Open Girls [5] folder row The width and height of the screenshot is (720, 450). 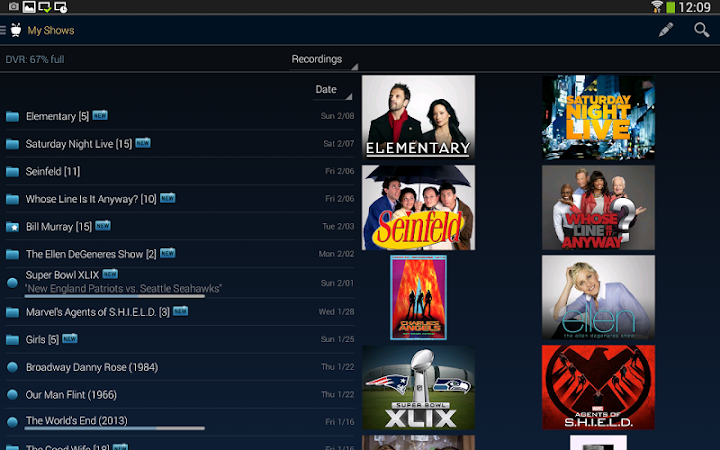(x=180, y=340)
